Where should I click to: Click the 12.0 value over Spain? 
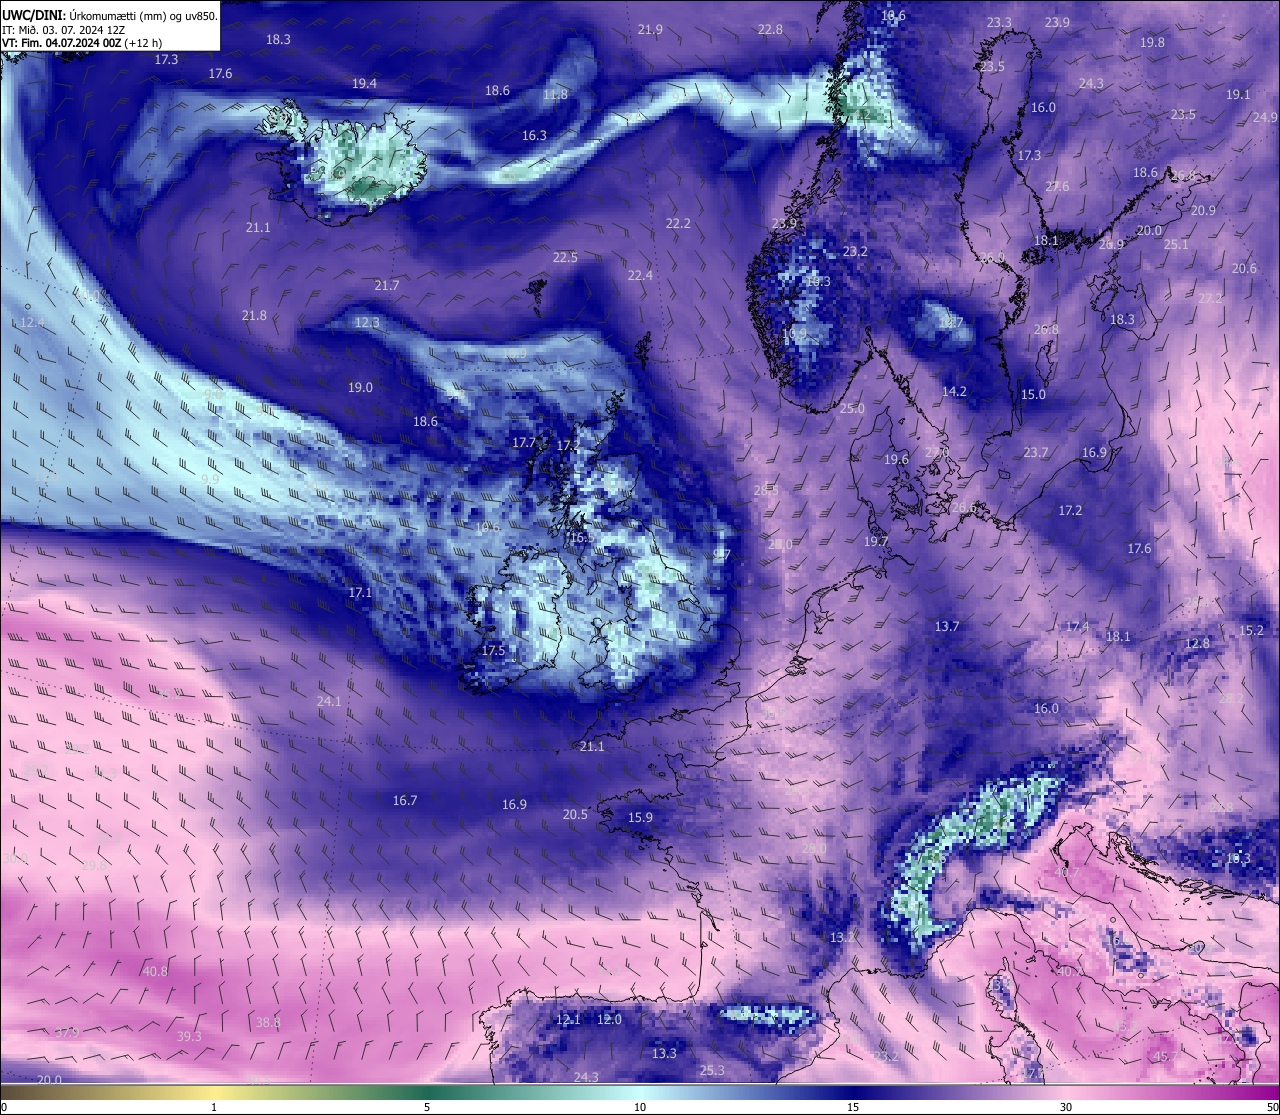coord(609,1020)
